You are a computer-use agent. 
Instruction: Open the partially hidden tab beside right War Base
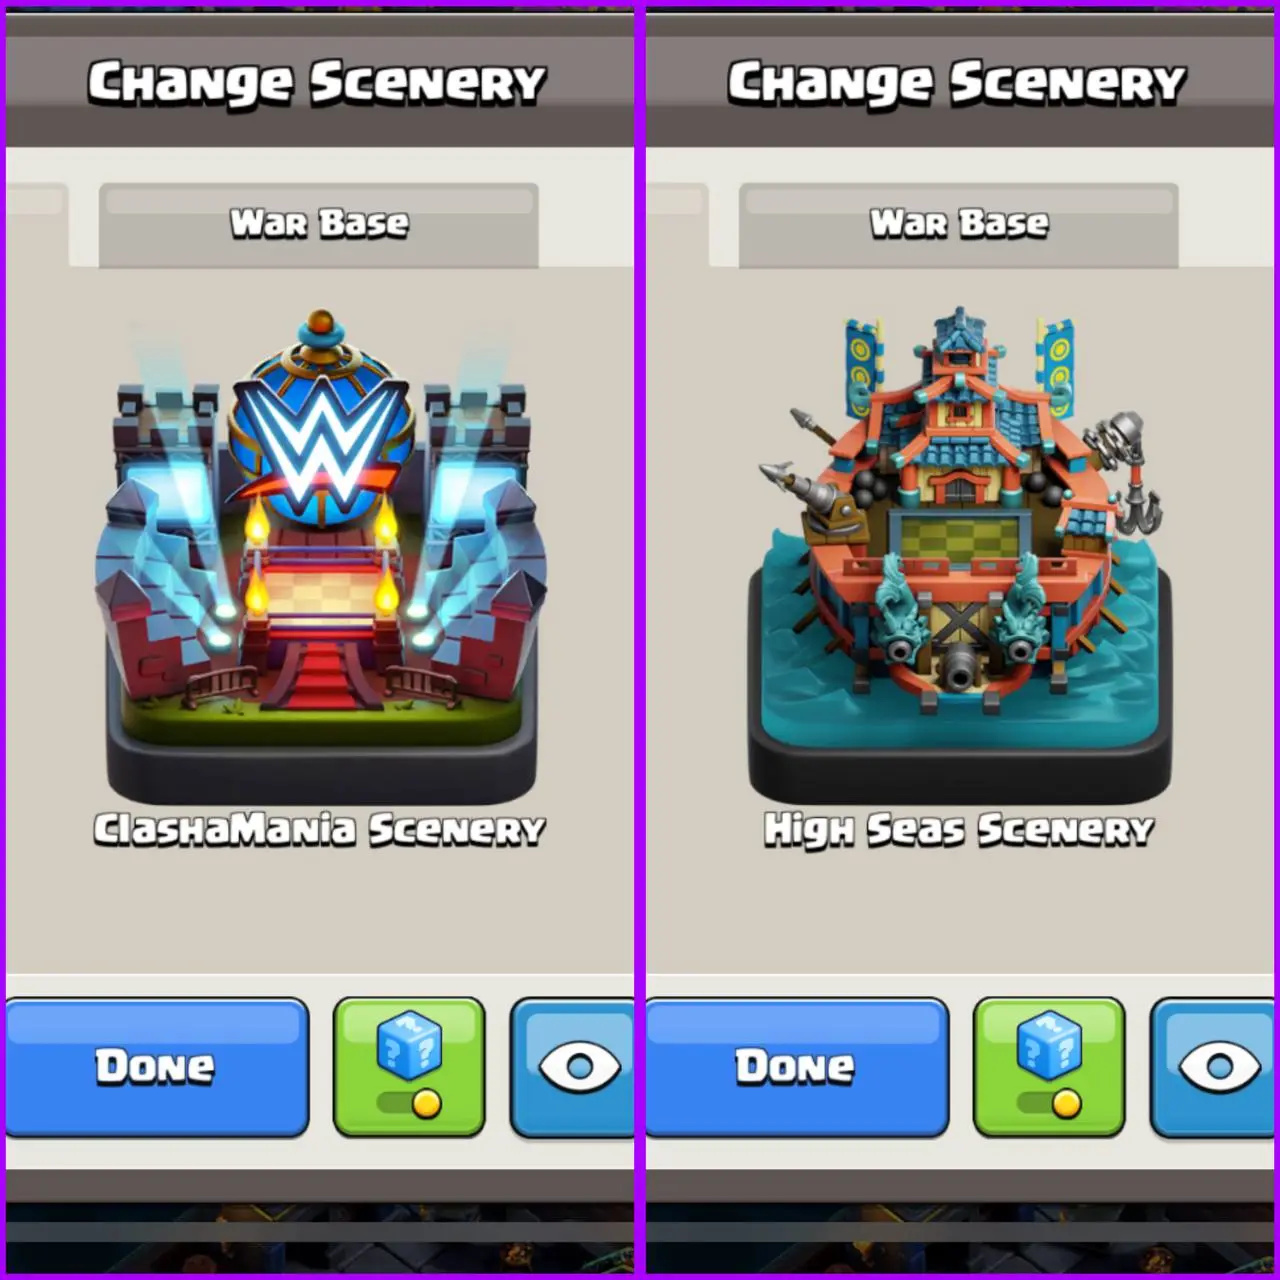point(677,224)
